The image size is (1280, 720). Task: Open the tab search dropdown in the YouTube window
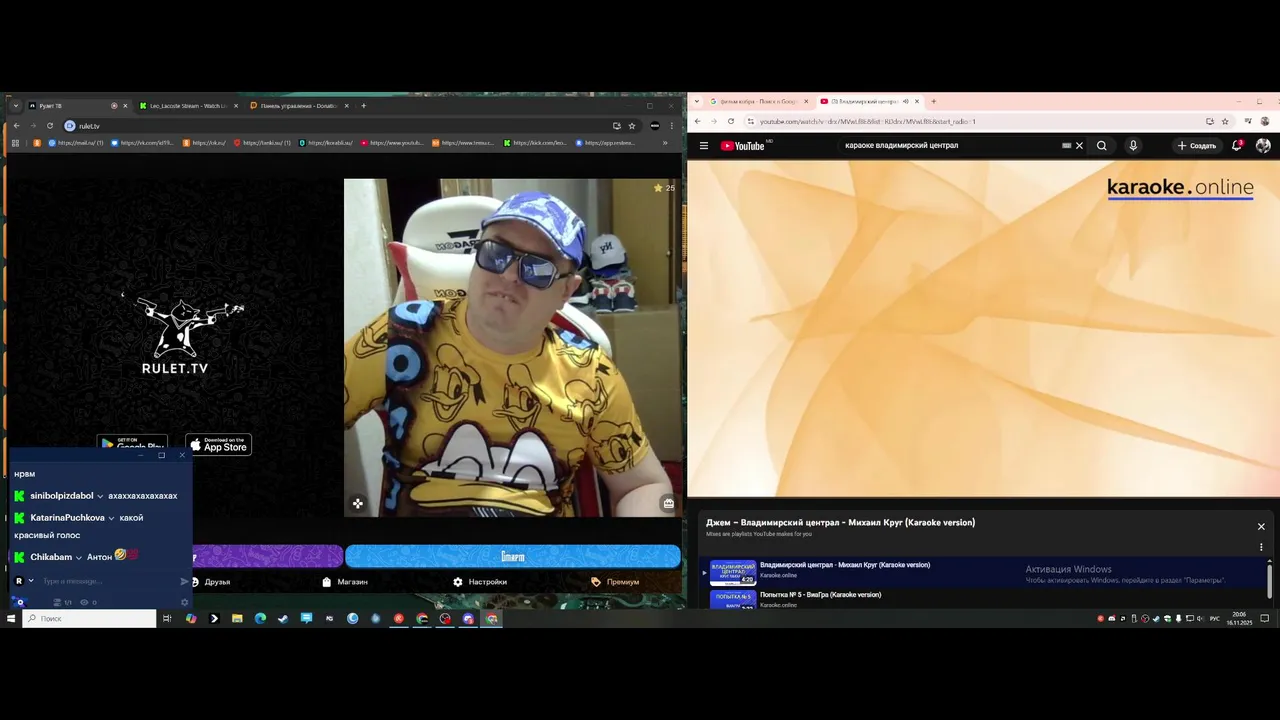pyautogui.click(x=697, y=102)
